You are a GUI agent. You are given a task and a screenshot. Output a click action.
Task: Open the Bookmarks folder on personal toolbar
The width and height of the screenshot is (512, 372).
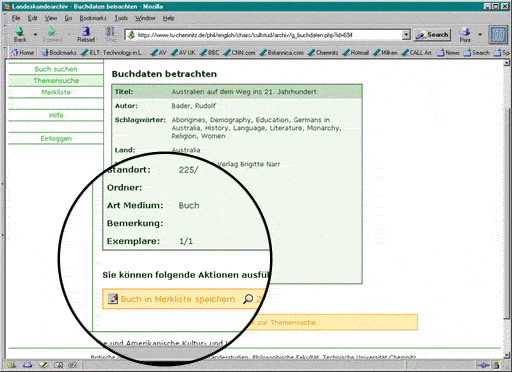point(59,53)
